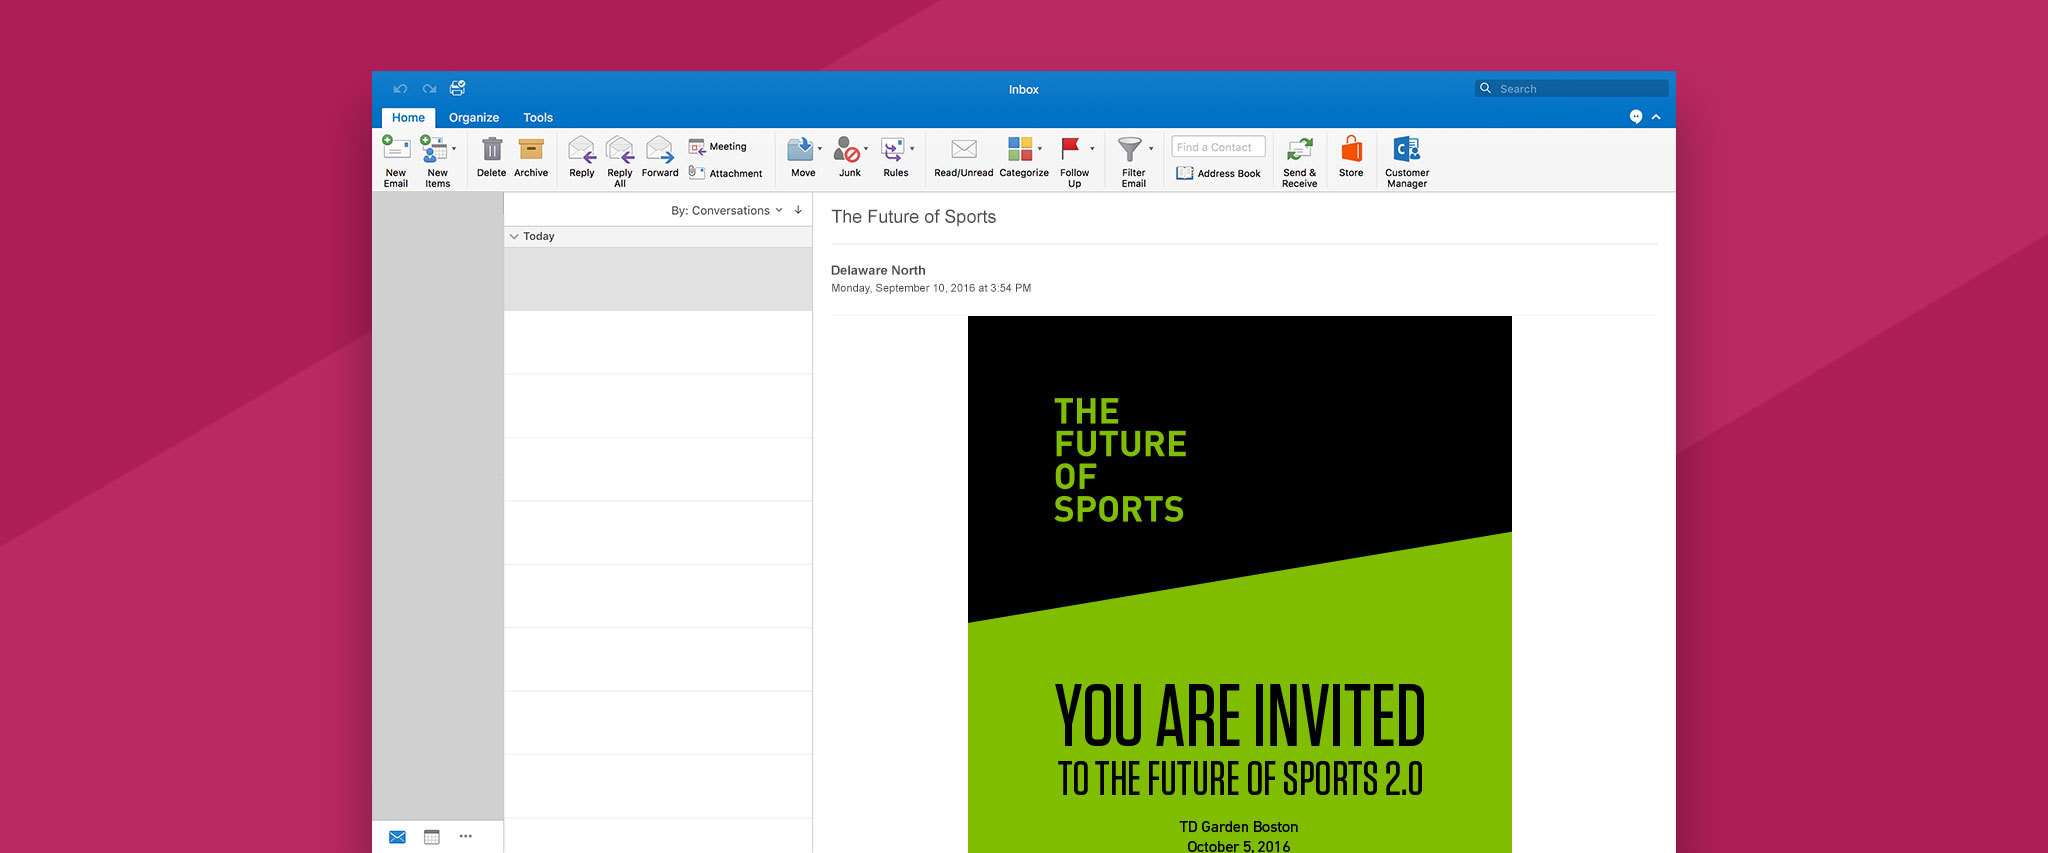Delete the selected message using trash icon
The width and height of the screenshot is (2048, 853).
pyautogui.click(x=492, y=150)
